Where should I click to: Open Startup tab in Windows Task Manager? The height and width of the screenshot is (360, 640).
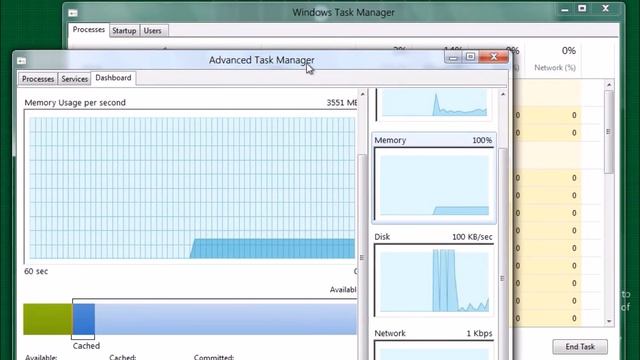[x=124, y=31]
